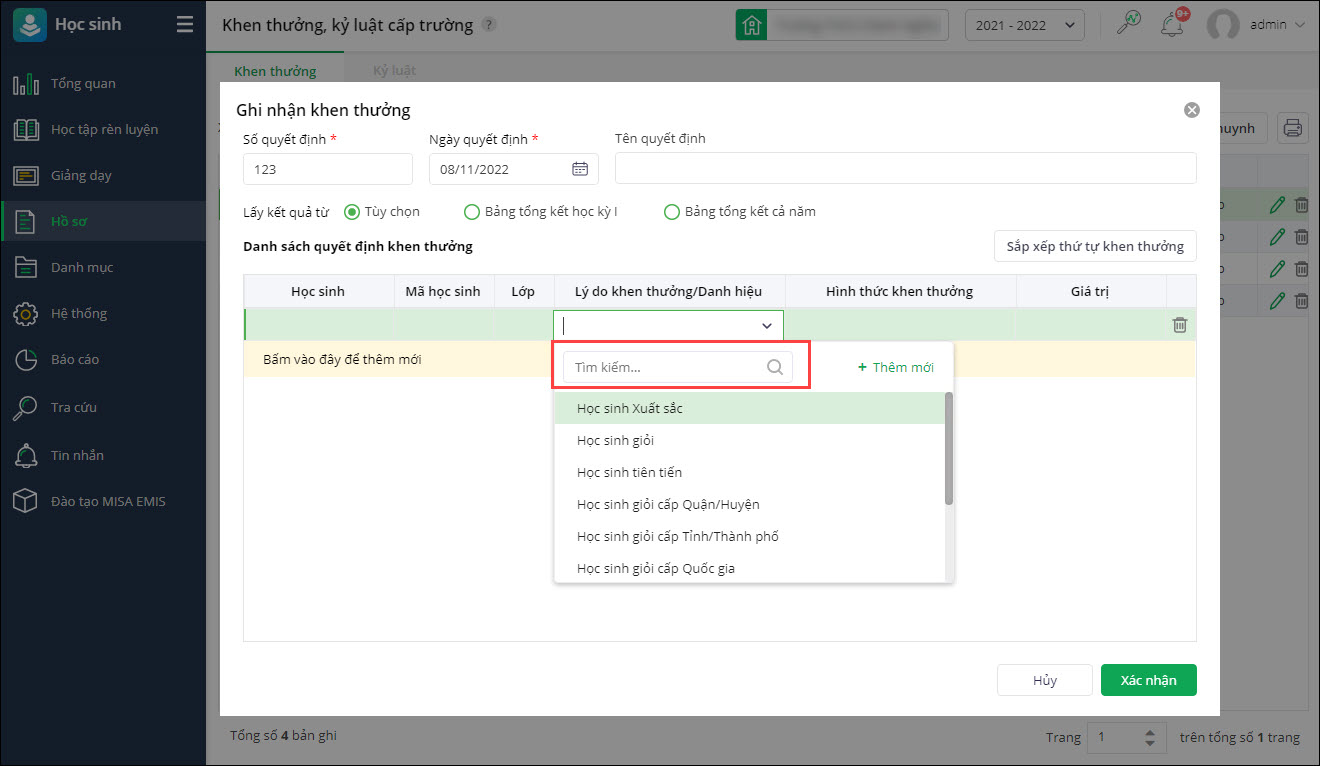Click the Số quyết định input field
This screenshot has width=1320, height=766.
pos(328,169)
